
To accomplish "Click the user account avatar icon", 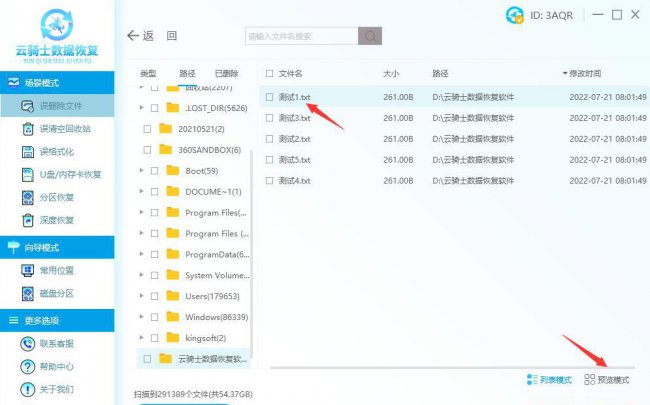I will click(x=514, y=16).
